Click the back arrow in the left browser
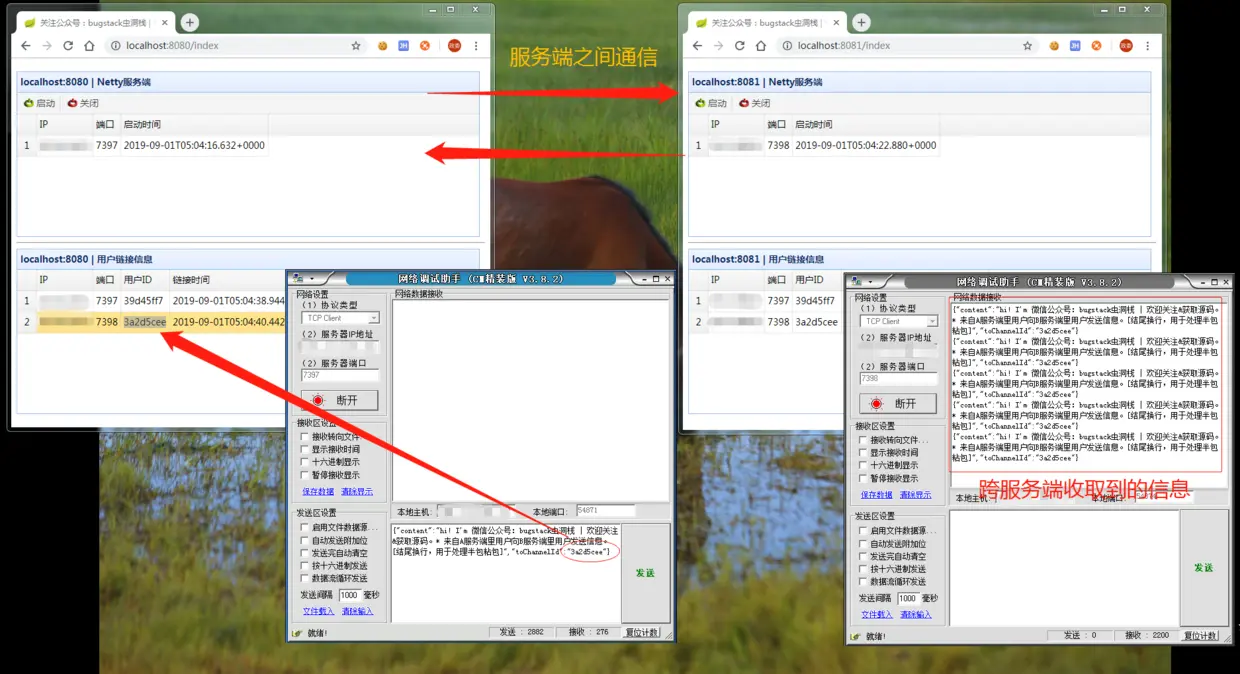Image resolution: width=1240 pixels, height=674 pixels. tap(25, 45)
